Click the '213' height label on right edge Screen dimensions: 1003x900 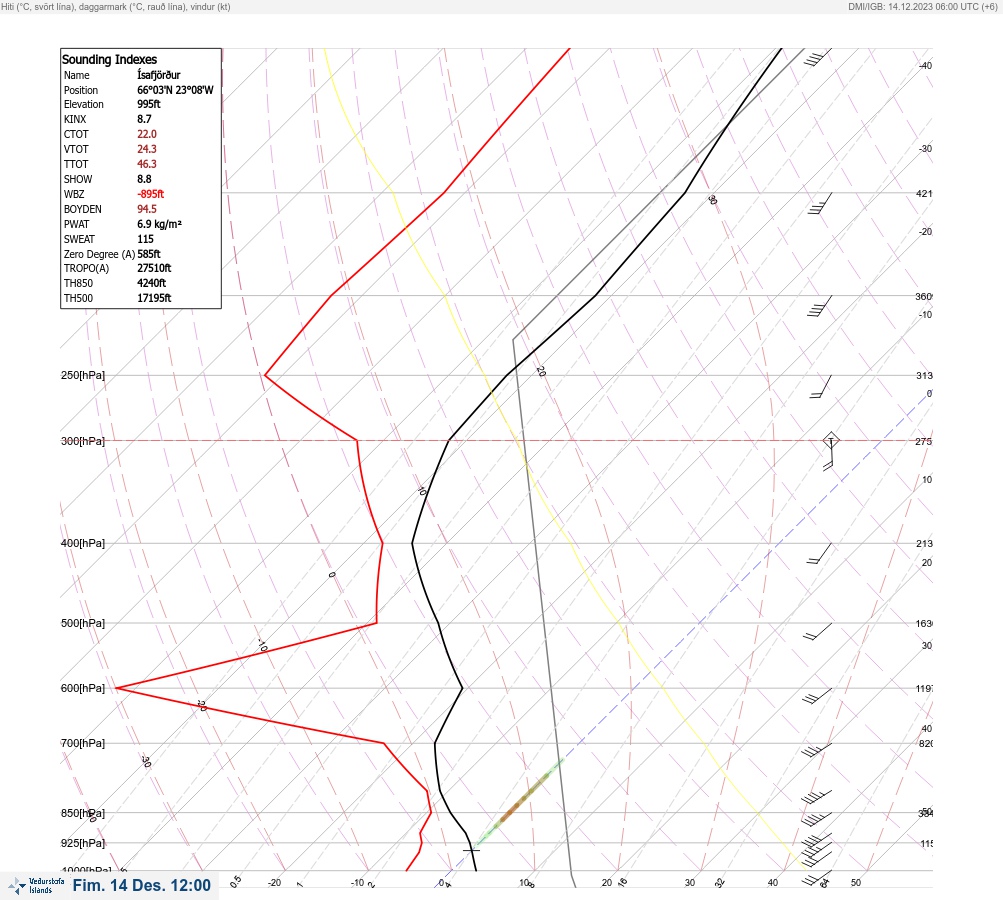click(924, 544)
